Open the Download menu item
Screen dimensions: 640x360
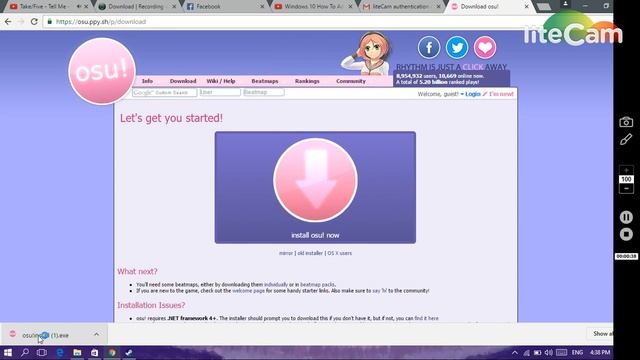[183, 81]
